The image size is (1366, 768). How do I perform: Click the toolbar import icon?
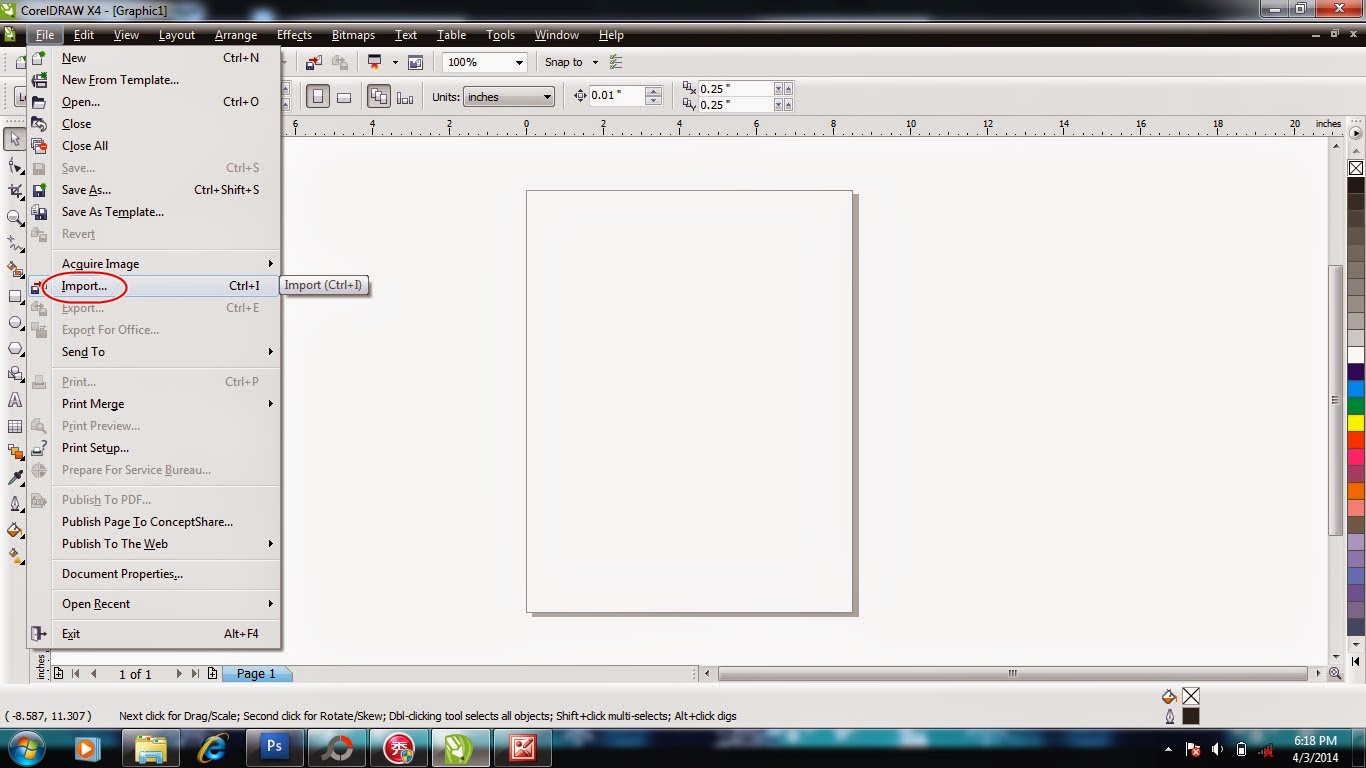point(314,62)
